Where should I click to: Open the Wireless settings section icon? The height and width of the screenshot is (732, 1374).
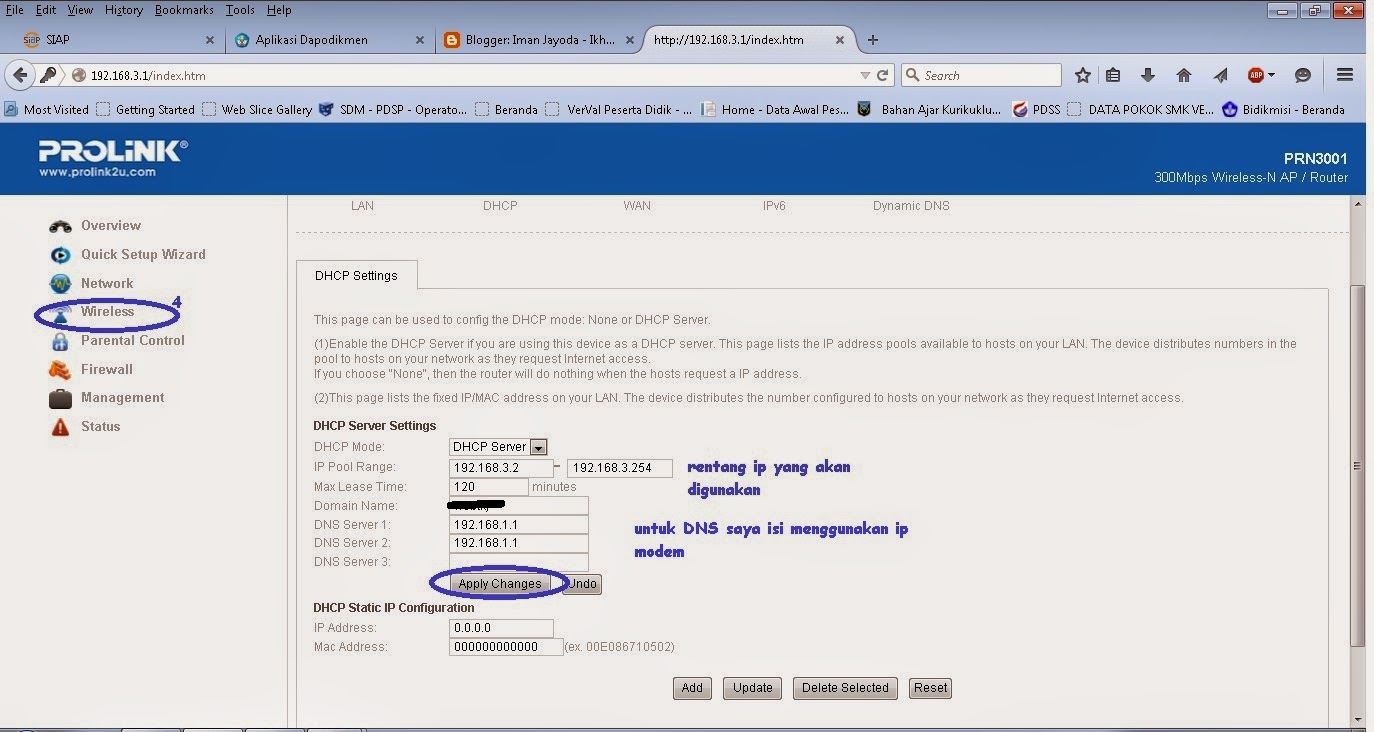pos(60,311)
